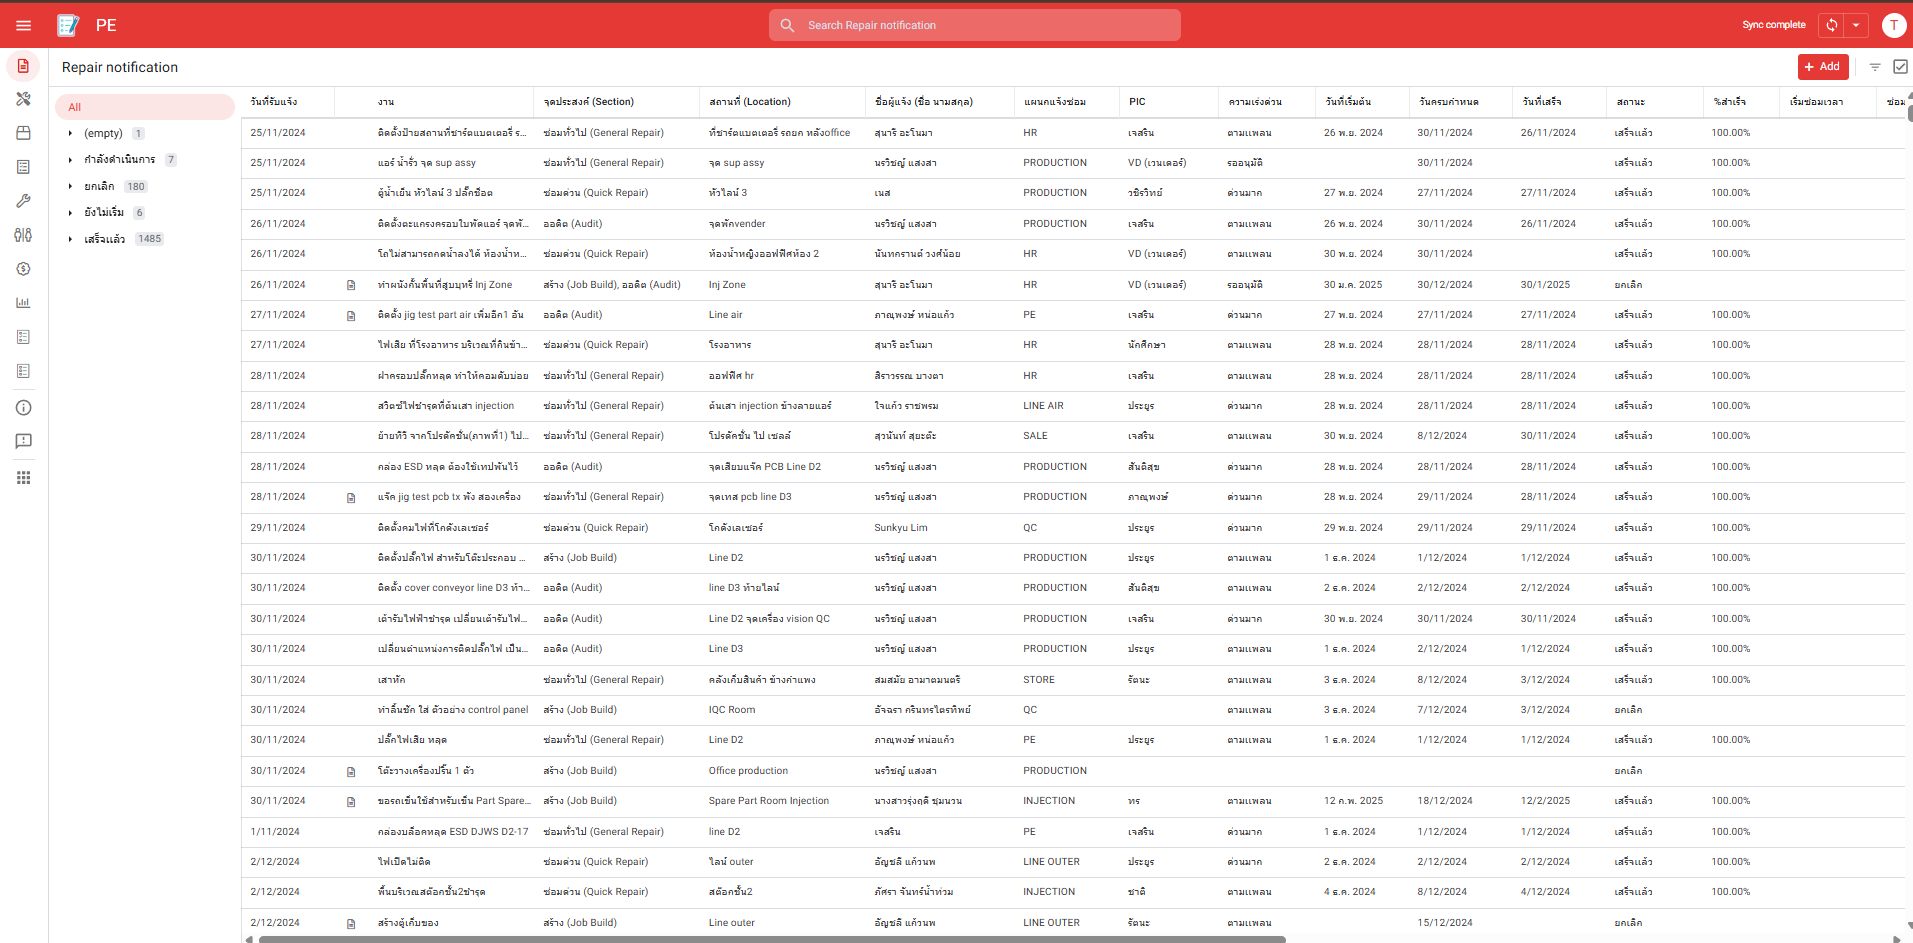Expand the (empty) group arrow
Screen dimensions: 1913x943
70,133
